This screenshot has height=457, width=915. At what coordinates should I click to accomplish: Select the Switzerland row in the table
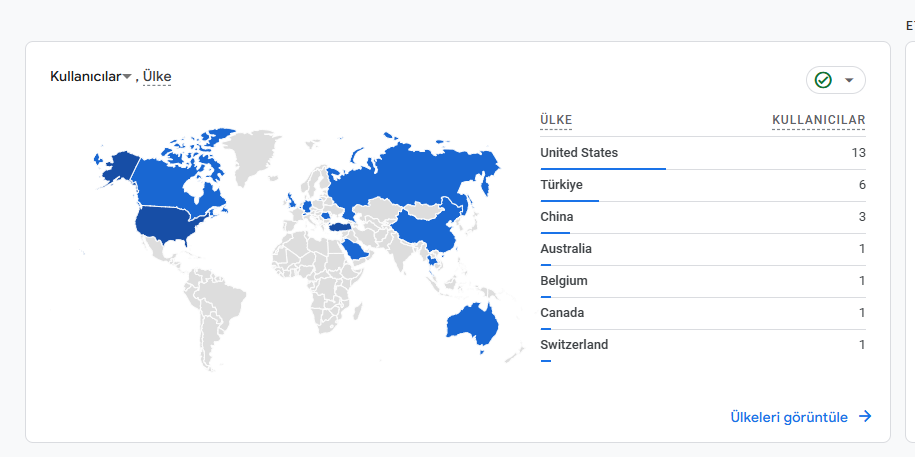coord(703,346)
